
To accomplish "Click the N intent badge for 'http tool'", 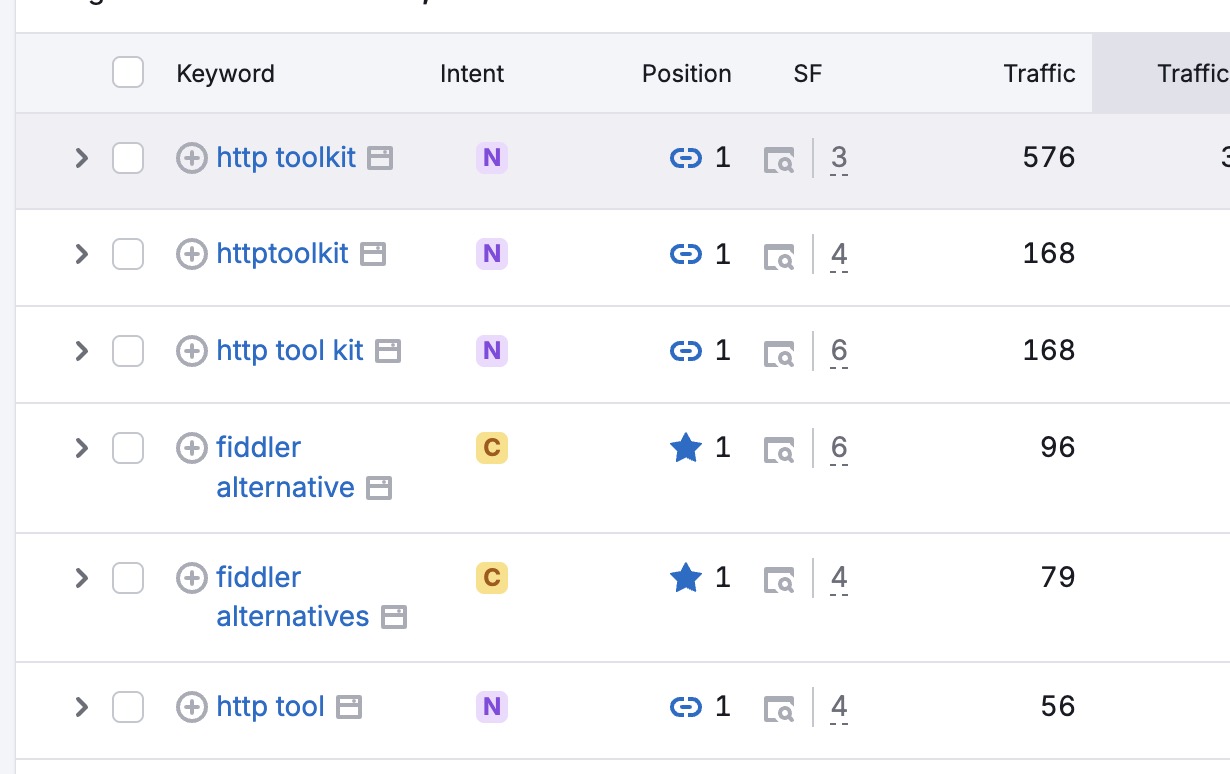I will tap(491, 707).
